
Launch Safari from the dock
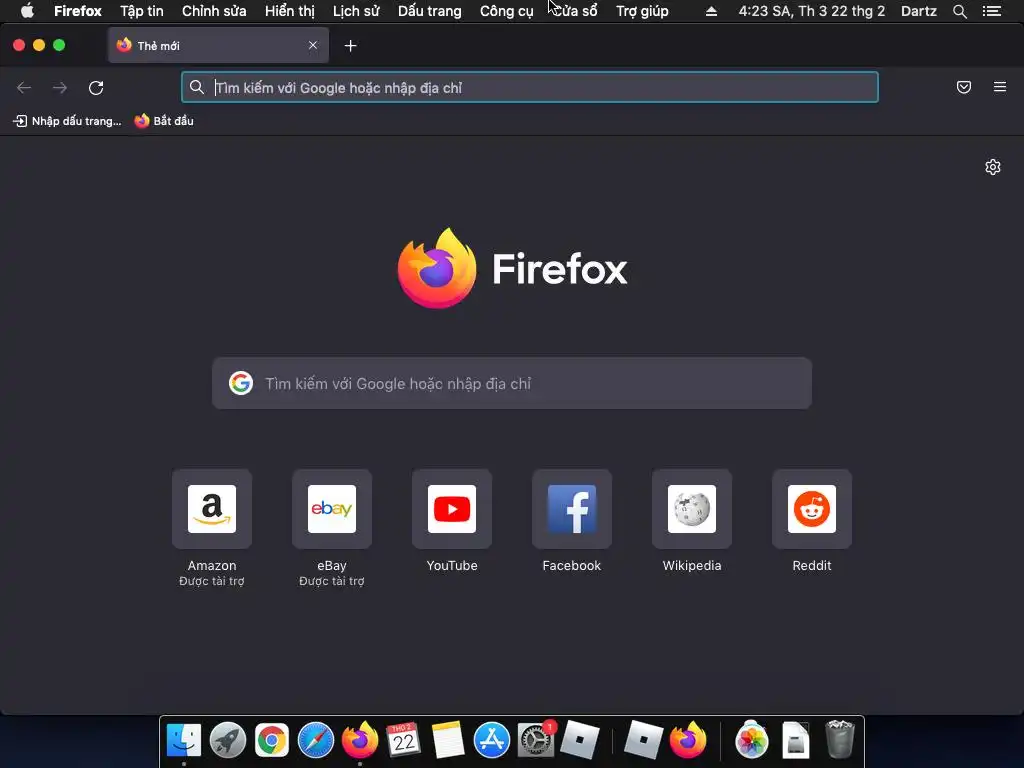pos(315,740)
